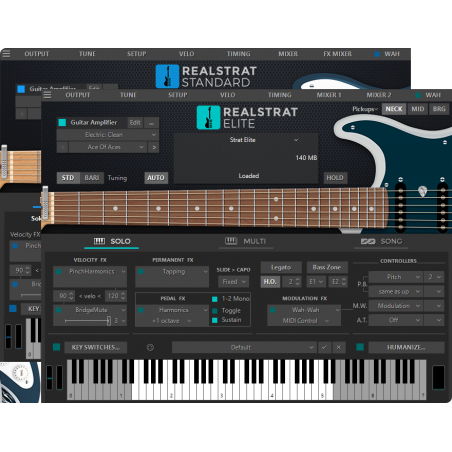
Task: Go to next amp preset arrow
Action: pos(154,147)
